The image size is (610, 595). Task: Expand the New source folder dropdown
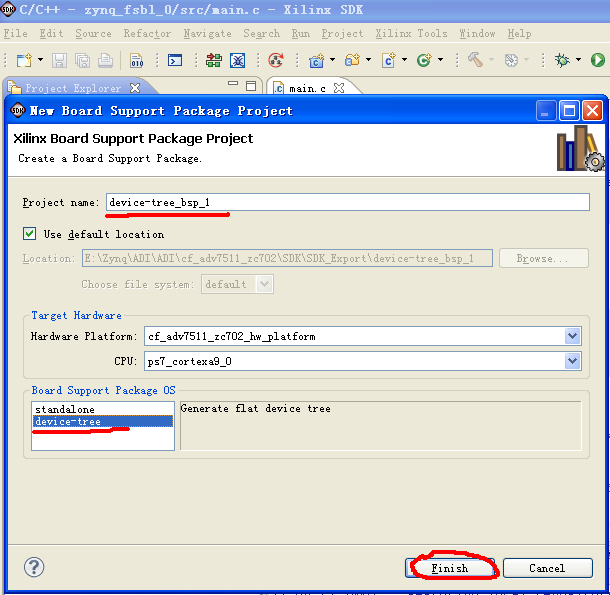click(368, 60)
